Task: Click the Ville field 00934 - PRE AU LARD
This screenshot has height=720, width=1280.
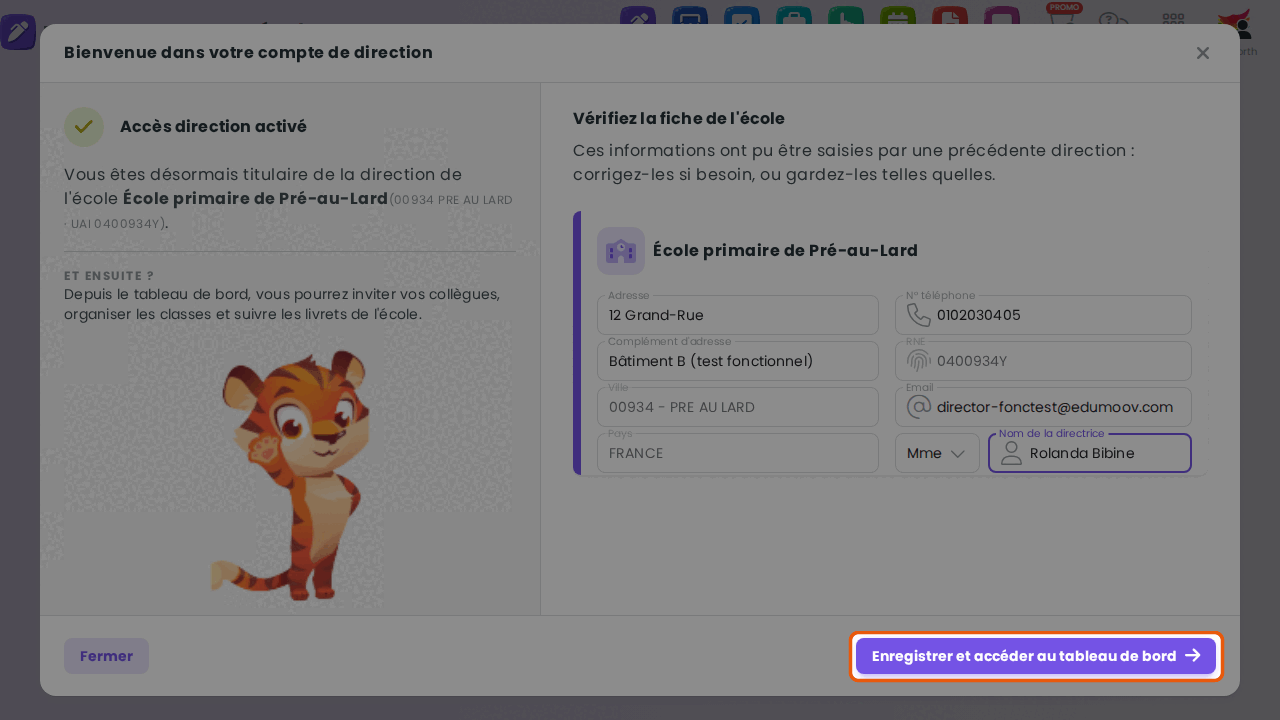Action: pos(738,407)
